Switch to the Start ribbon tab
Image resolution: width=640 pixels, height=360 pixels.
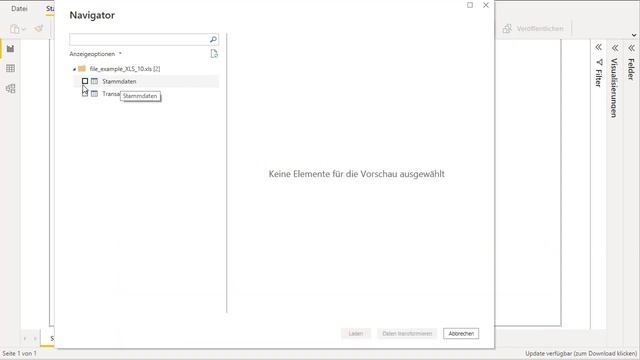pyautogui.click(x=50, y=8)
